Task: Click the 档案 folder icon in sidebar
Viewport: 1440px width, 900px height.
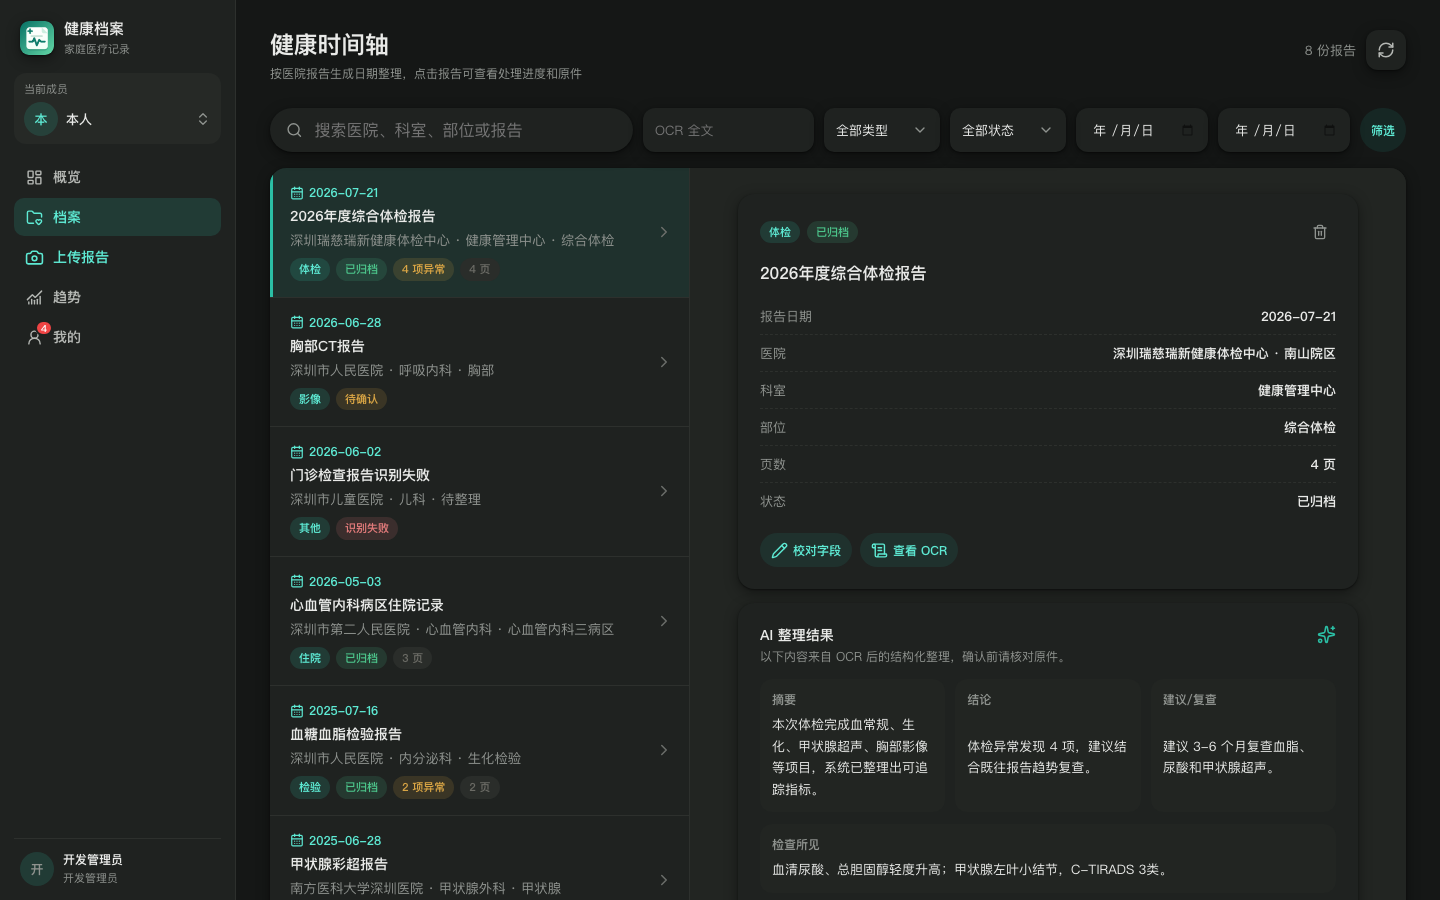Action: [34, 217]
